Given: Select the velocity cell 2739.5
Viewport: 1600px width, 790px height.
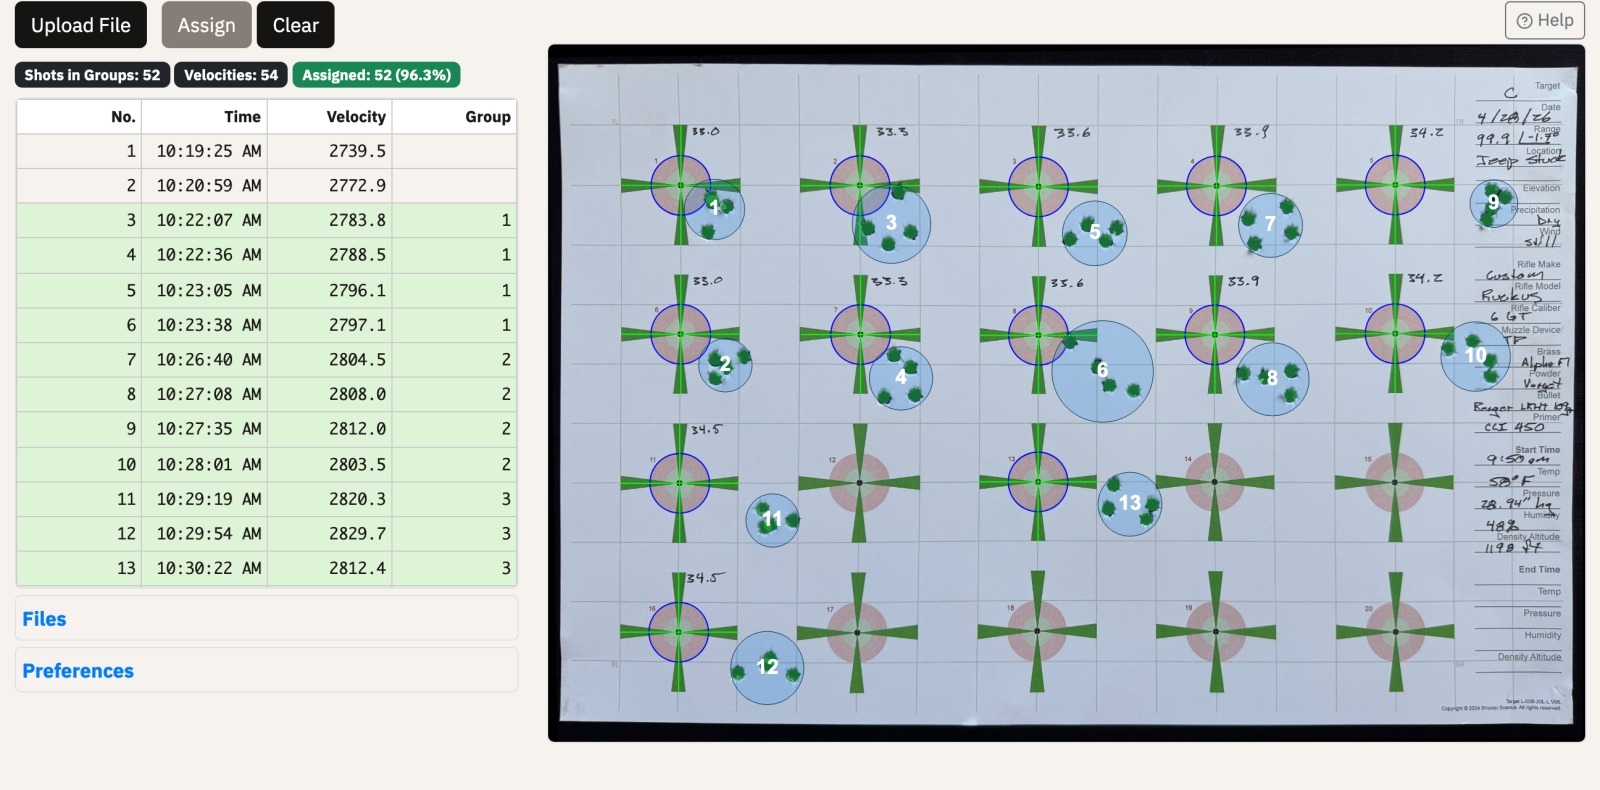Looking at the screenshot, I should tap(329, 151).
